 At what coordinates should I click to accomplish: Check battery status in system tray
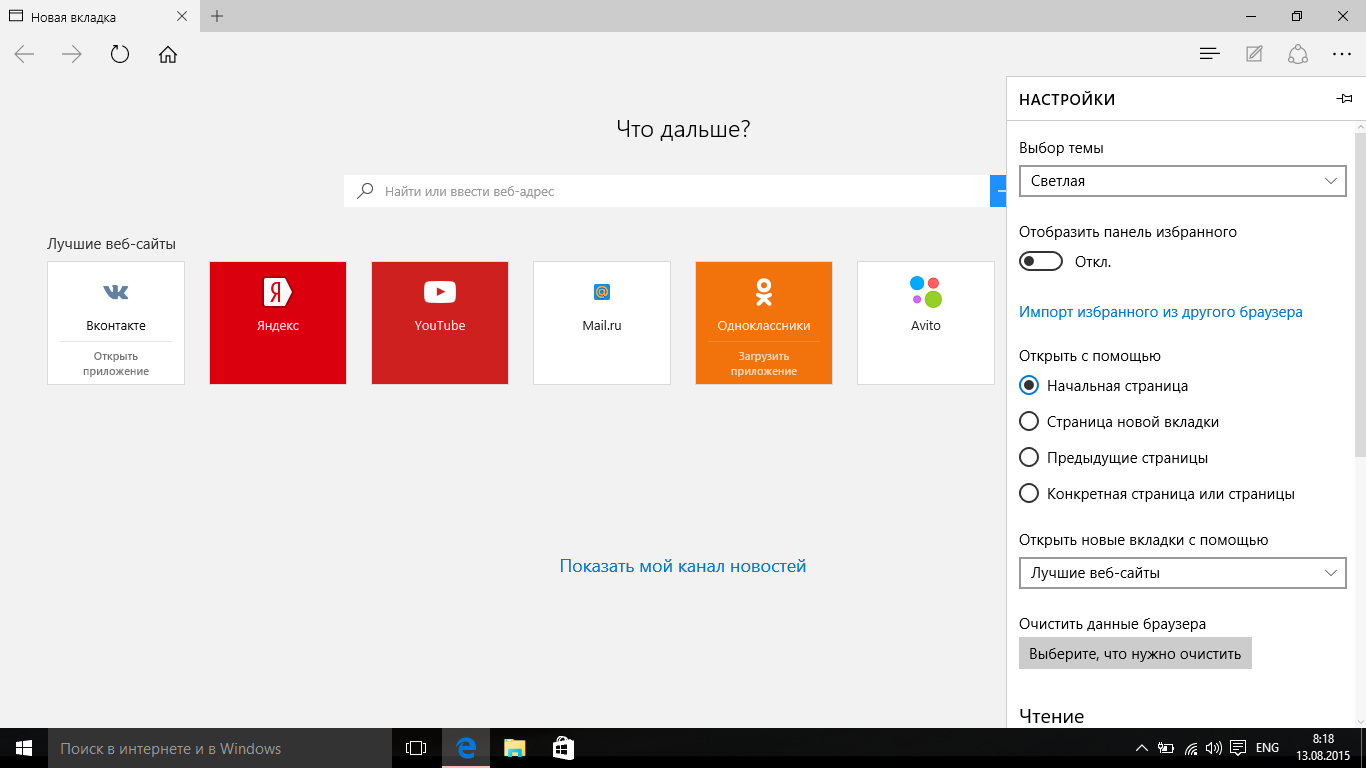(x=1166, y=748)
